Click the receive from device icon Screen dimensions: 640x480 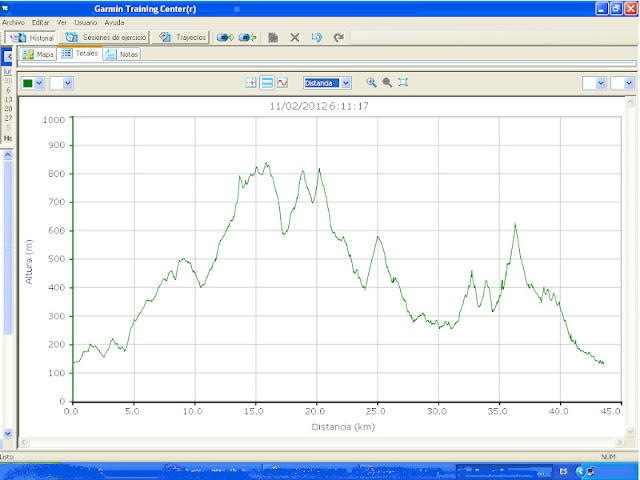(x=247, y=38)
